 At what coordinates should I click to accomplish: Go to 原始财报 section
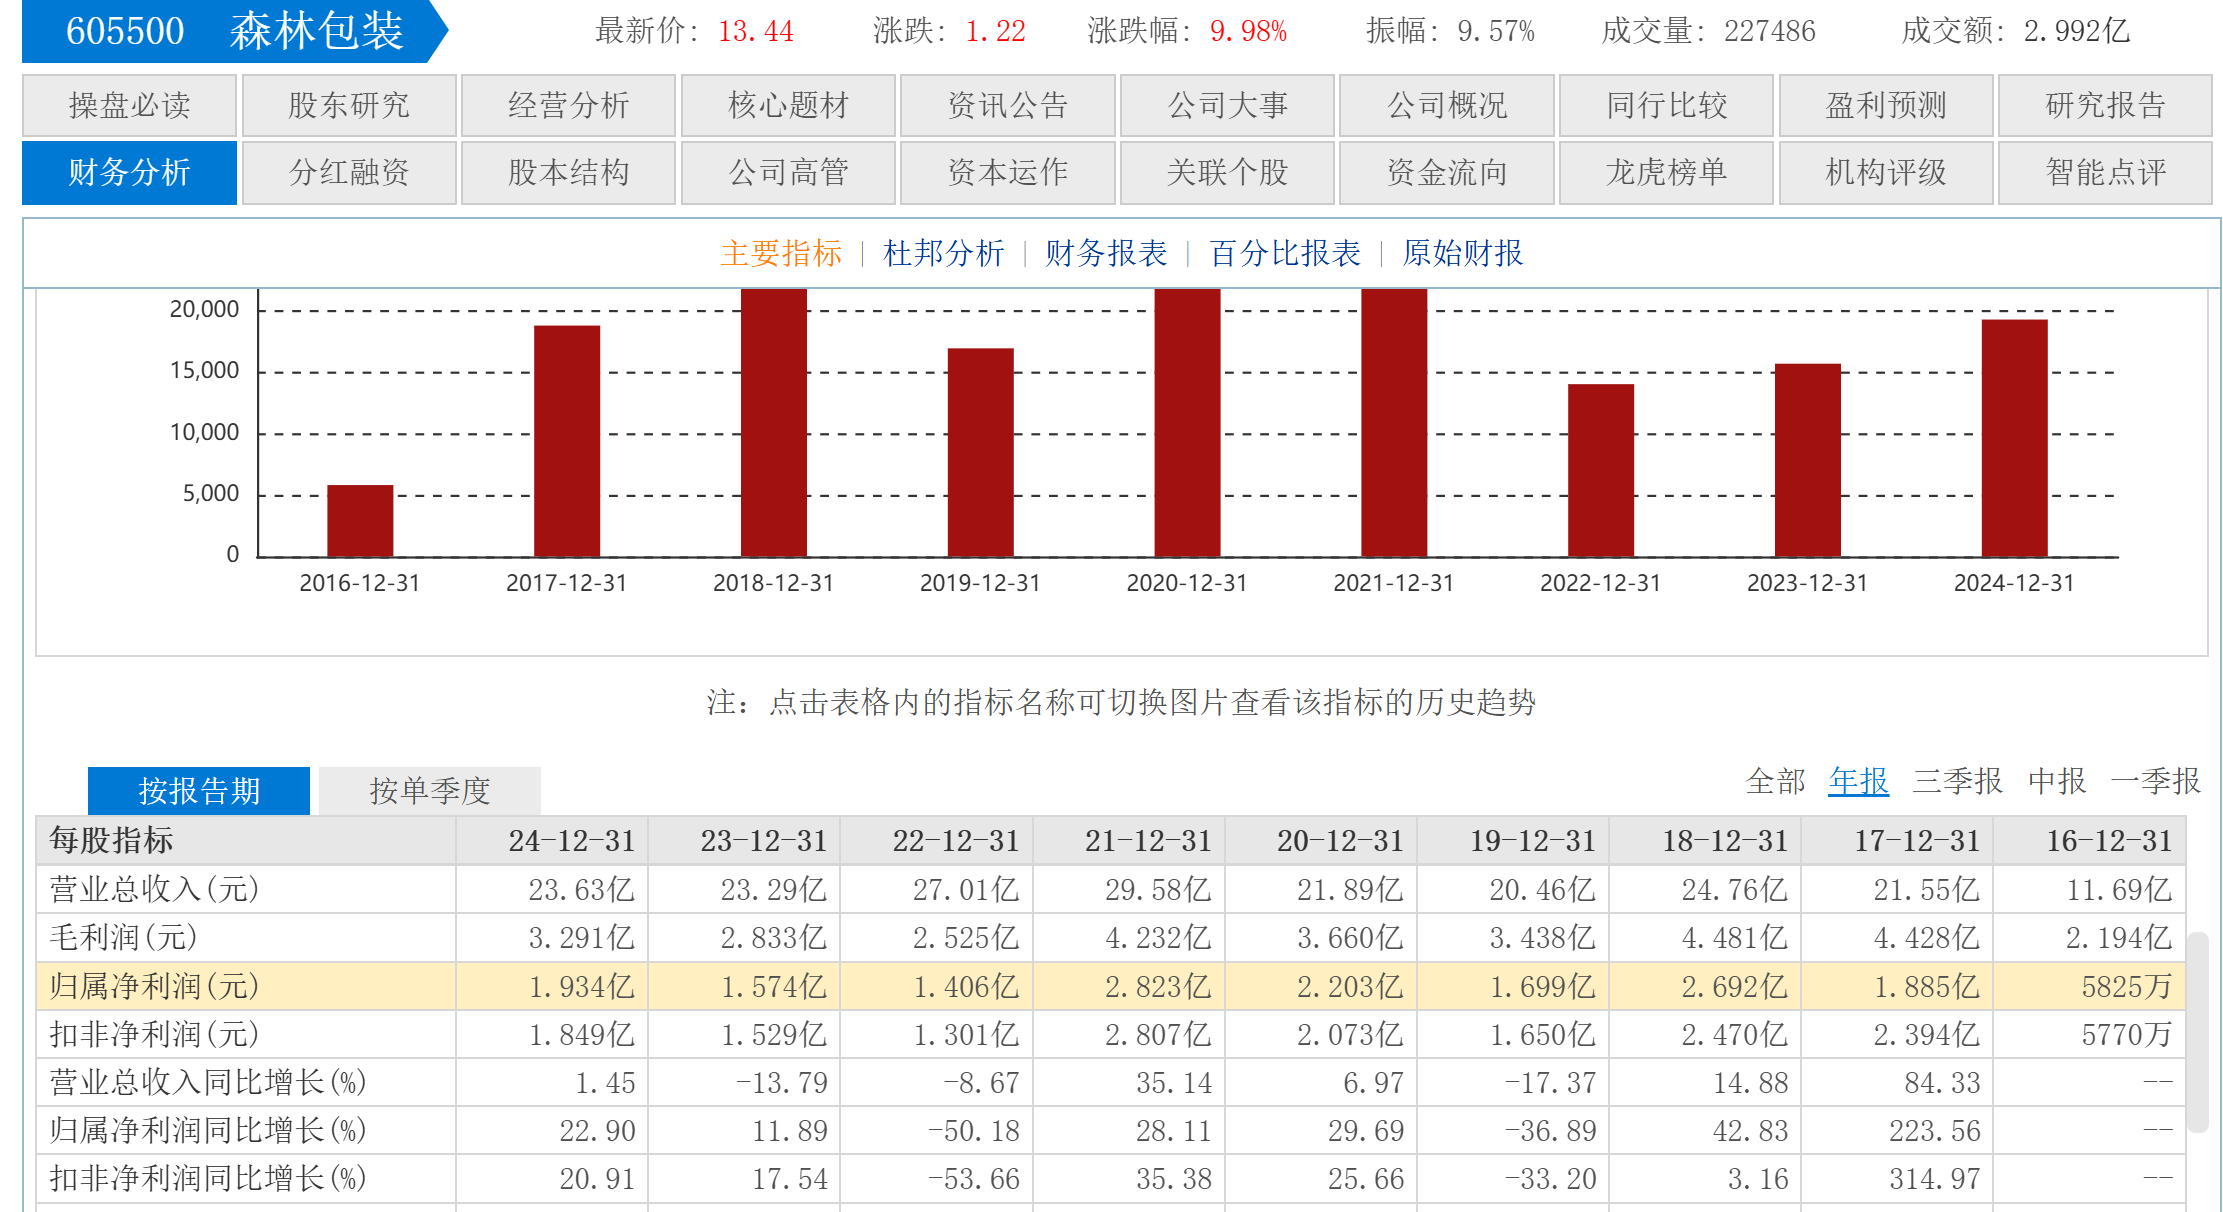coord(1462,253)
